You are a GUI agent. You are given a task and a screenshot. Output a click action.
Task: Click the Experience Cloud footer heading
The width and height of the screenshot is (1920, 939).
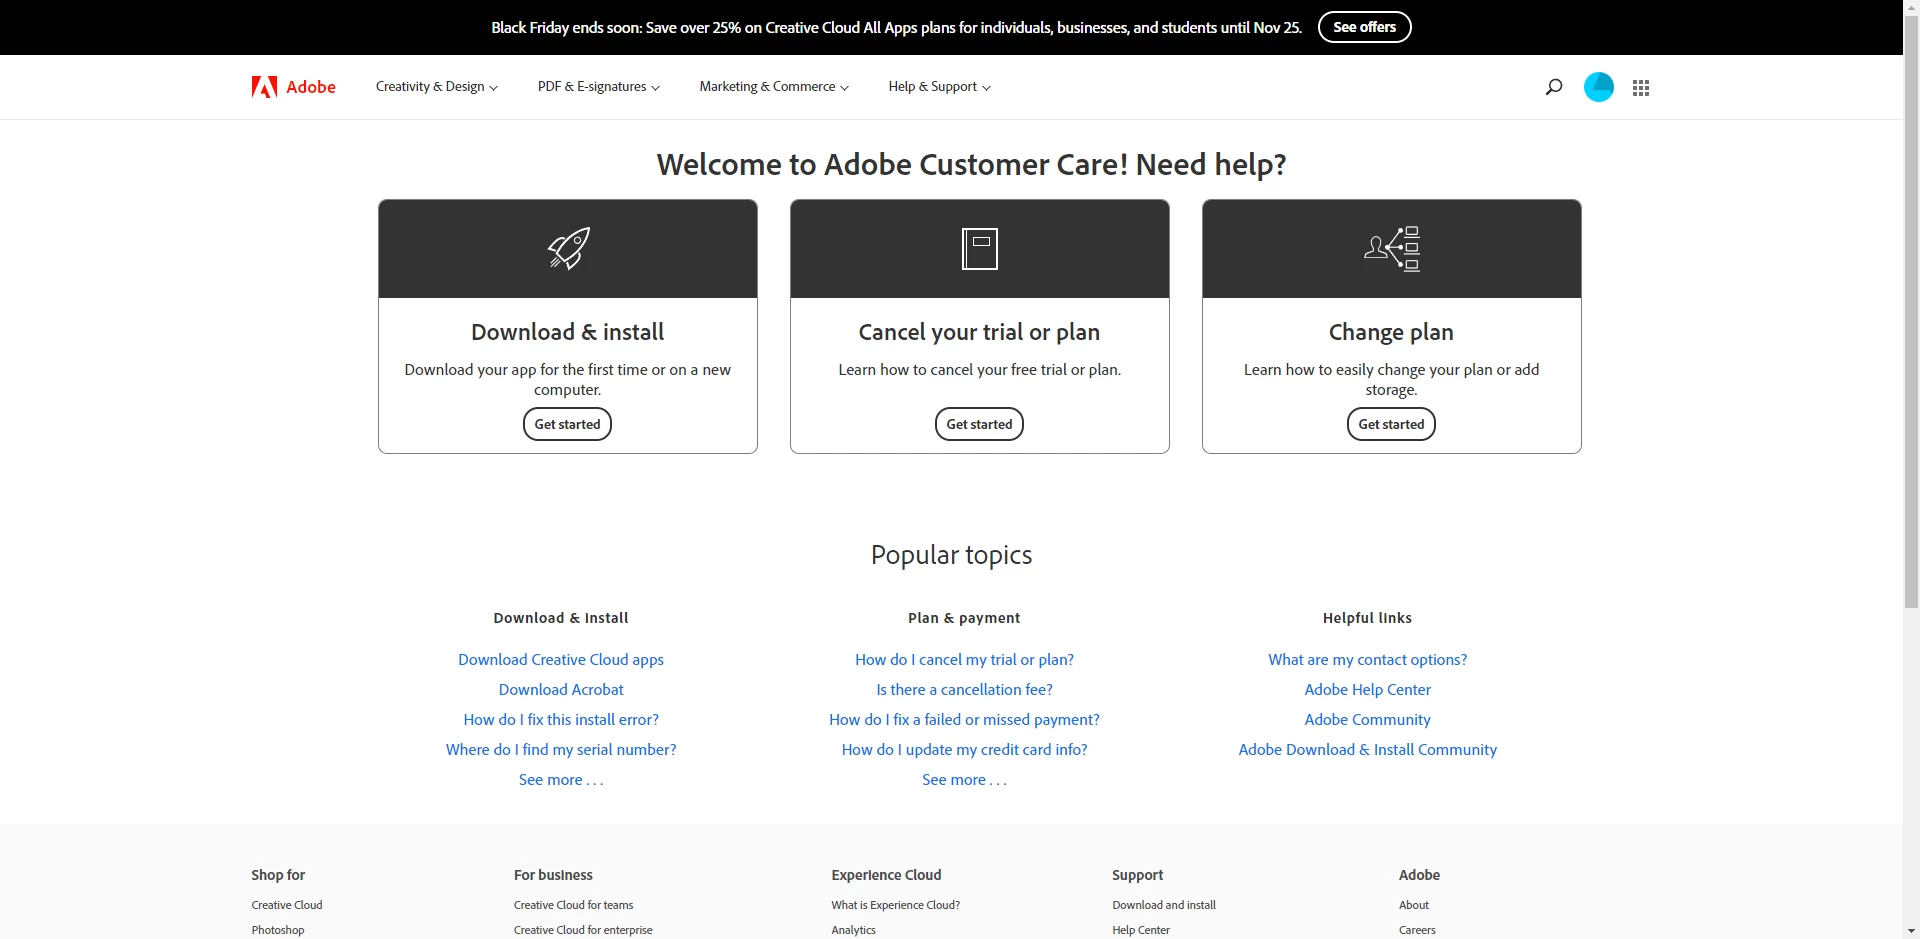coord(886,875)
